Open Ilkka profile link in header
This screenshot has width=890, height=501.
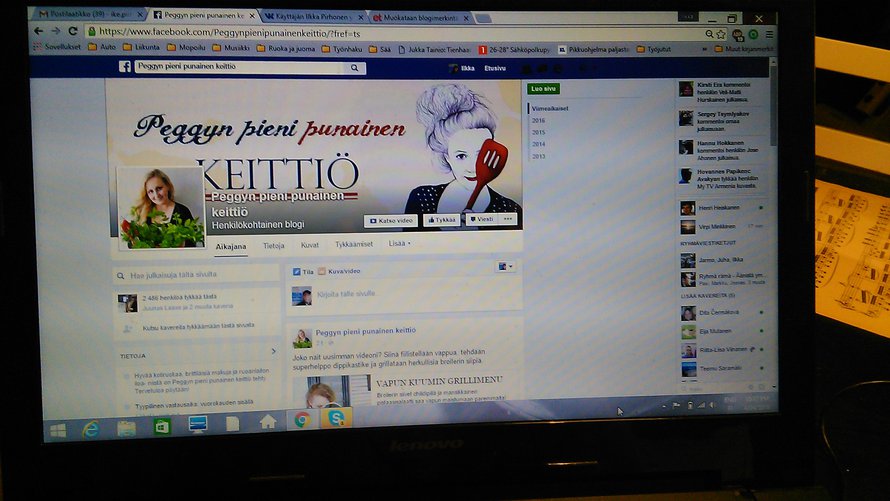462,68
